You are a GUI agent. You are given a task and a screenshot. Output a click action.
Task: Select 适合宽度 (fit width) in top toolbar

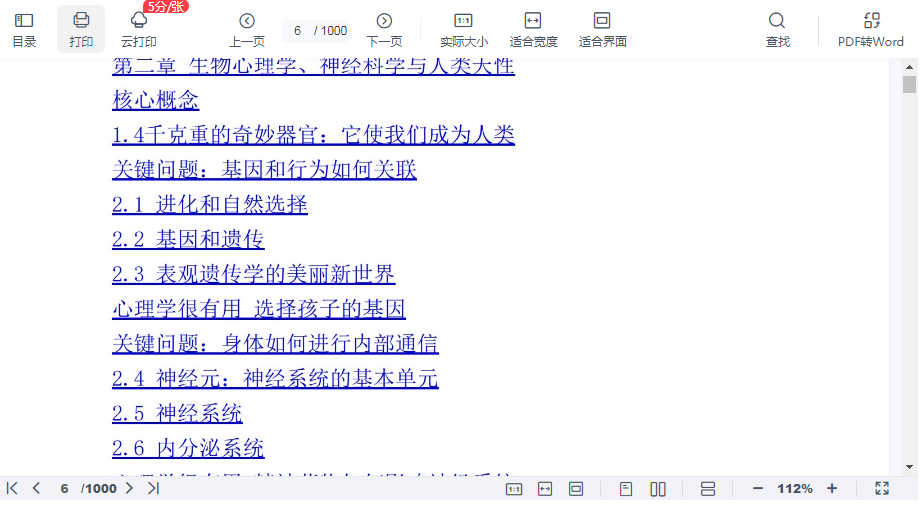(x=533, y=29)
